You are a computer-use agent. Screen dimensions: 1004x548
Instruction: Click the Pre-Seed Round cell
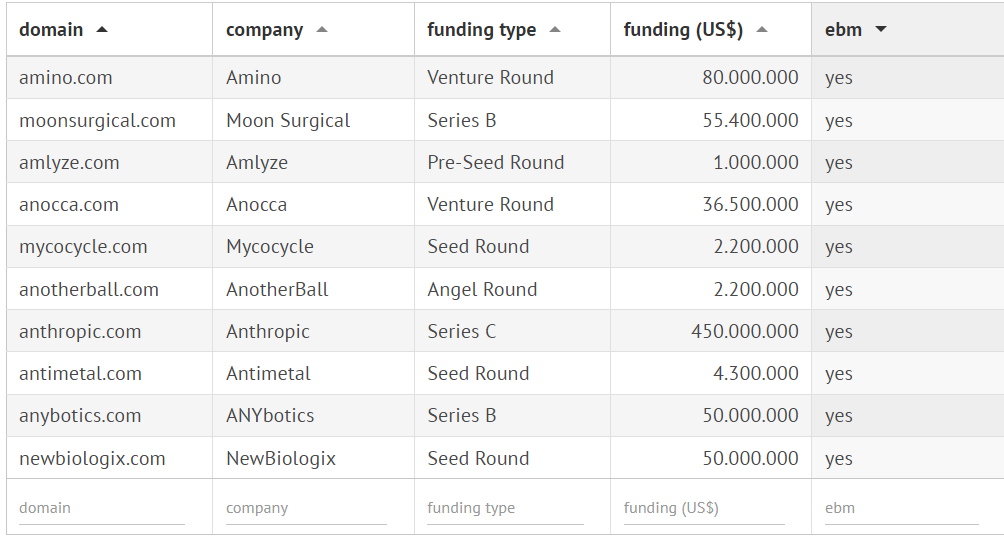pos(495,163)
